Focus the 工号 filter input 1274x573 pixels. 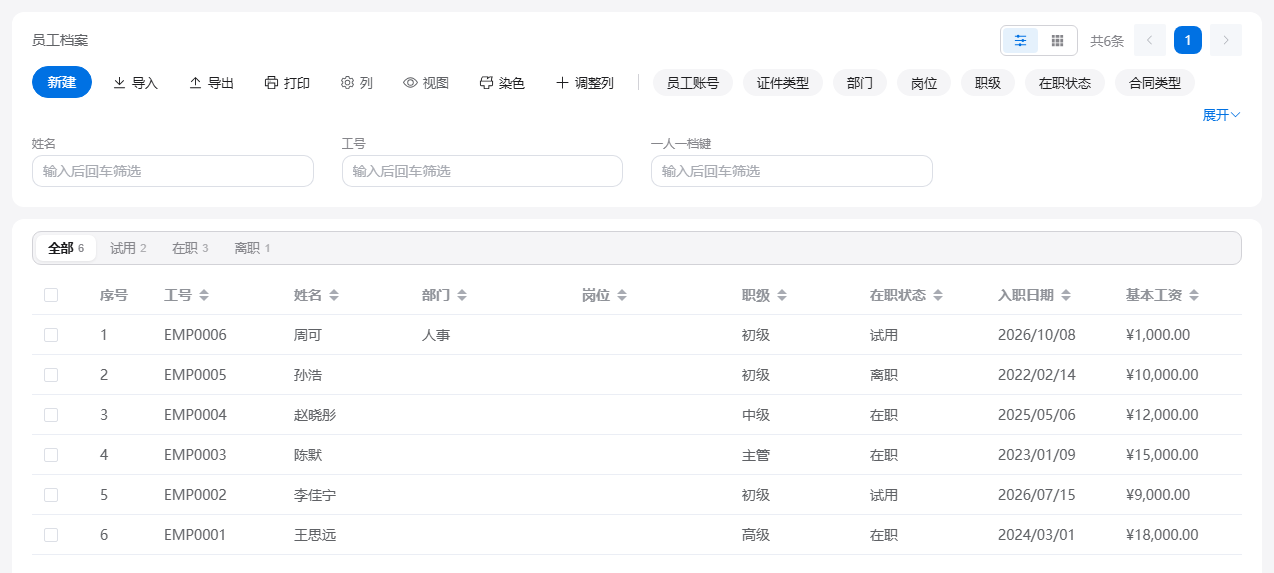(482, 171)
